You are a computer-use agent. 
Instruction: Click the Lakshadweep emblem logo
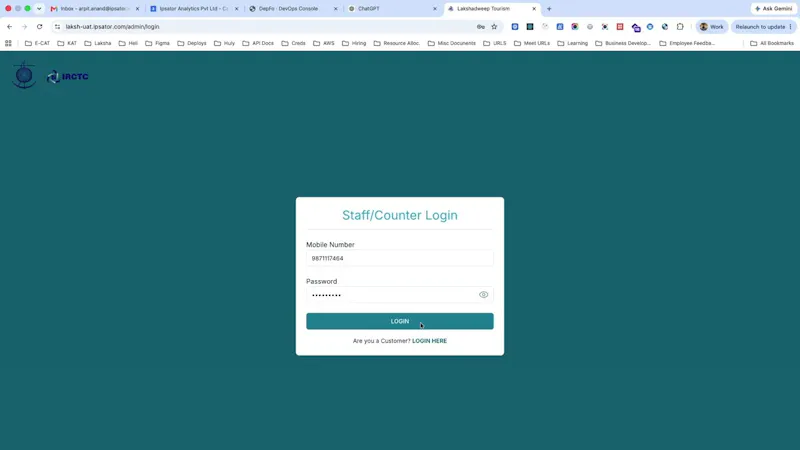click(x=24, y=75)
